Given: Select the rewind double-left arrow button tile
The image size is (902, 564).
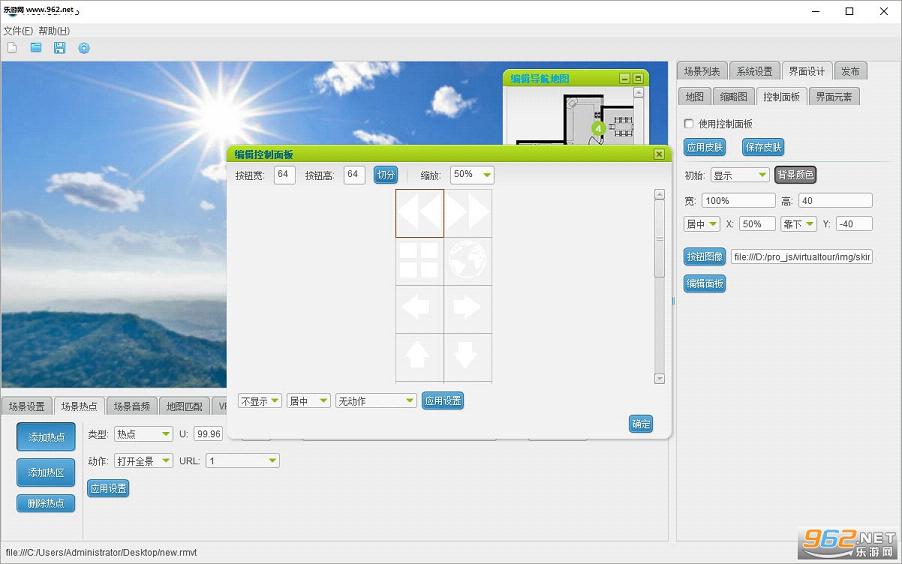Looking at the screenshot, I should tap(419, 213).
